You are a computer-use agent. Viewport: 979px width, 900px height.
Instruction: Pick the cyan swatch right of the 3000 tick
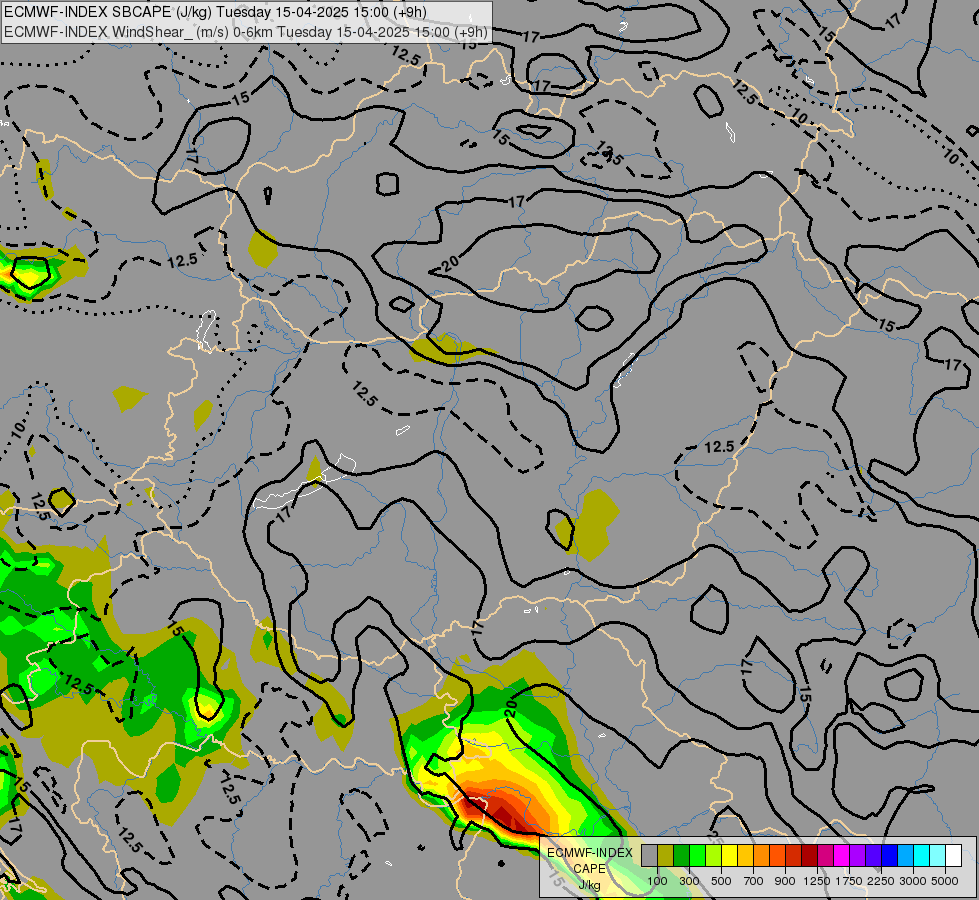[x=921, y=855]
